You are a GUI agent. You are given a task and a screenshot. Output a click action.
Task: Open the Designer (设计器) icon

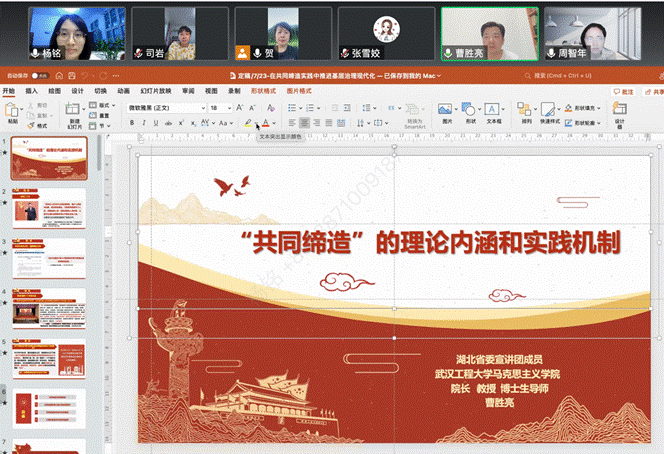point(619,109)
